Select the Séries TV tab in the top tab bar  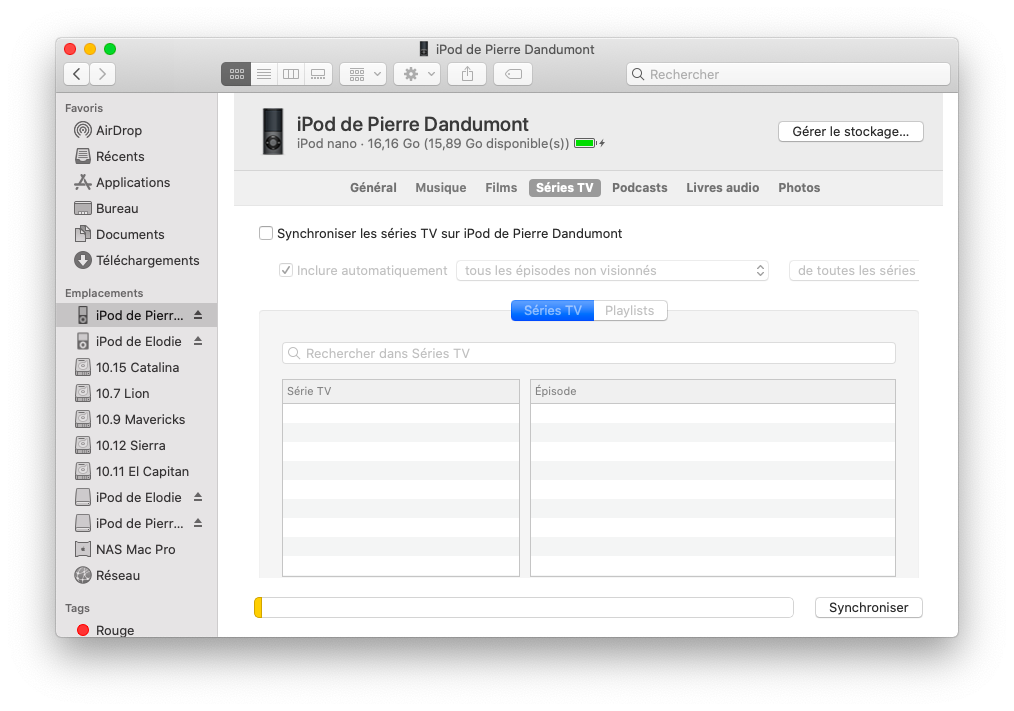click(x=565, y=188)
